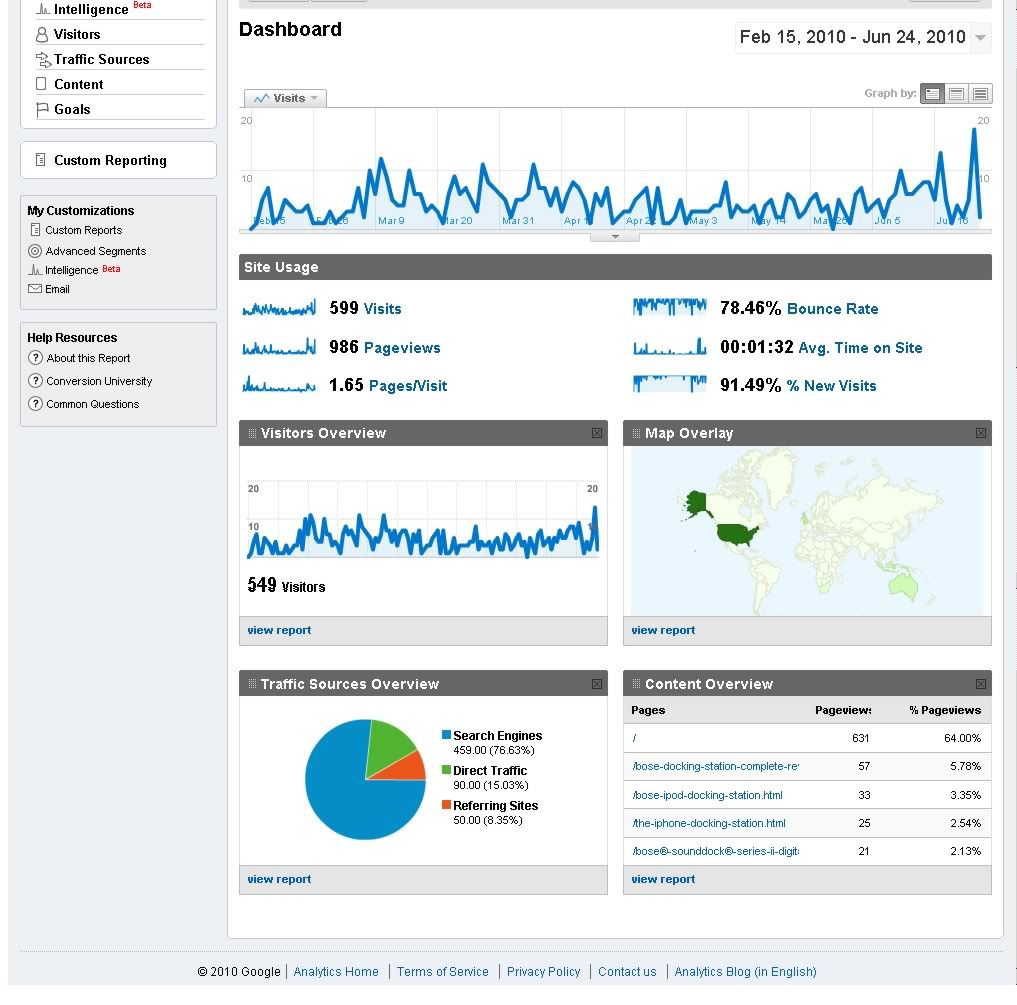The width and height of the screenshot is (1017, 1005).
Task: Open the Content menu item
Action: click(x=79, y=85)
